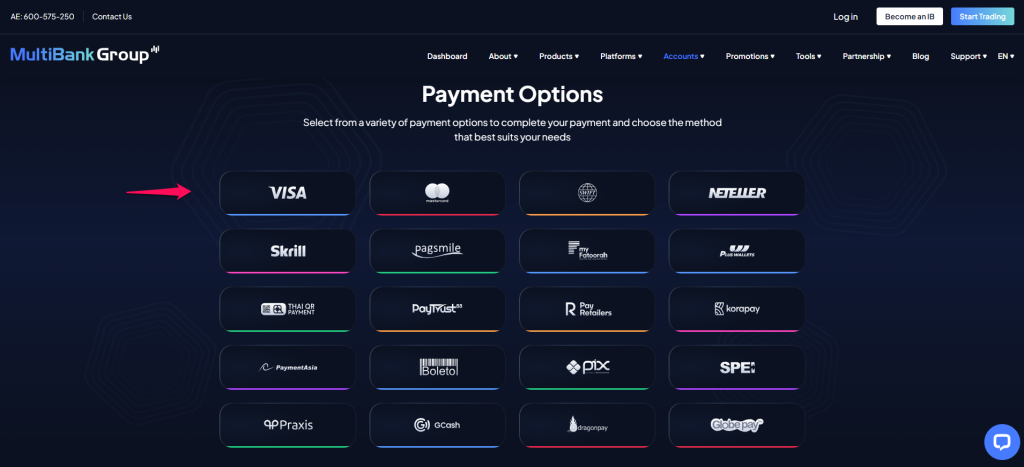
Task: Expand the Products navigation dropdown
Action: (x=562, y=56)
